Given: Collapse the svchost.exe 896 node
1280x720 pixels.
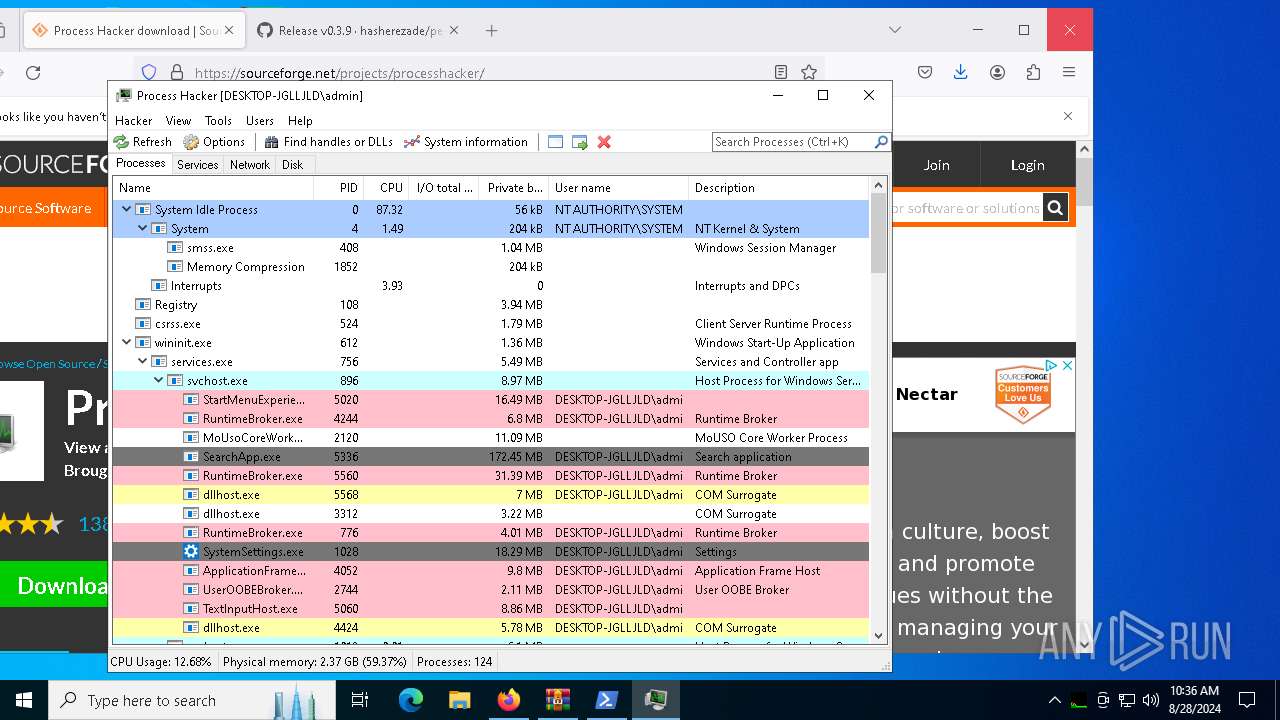Looking at the screenshot, I should 159,380.
